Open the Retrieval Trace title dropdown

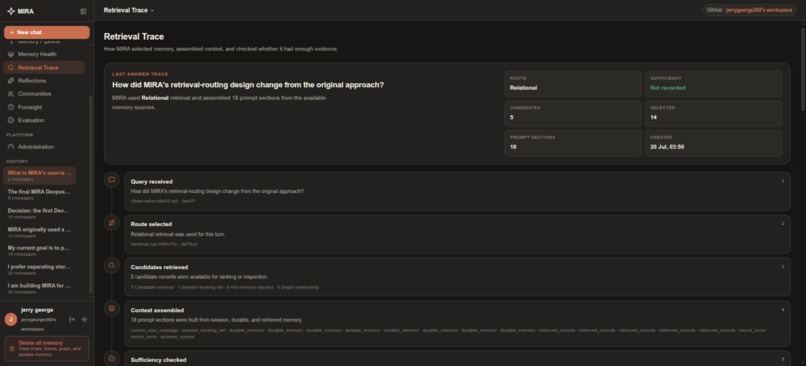(128, 10)
